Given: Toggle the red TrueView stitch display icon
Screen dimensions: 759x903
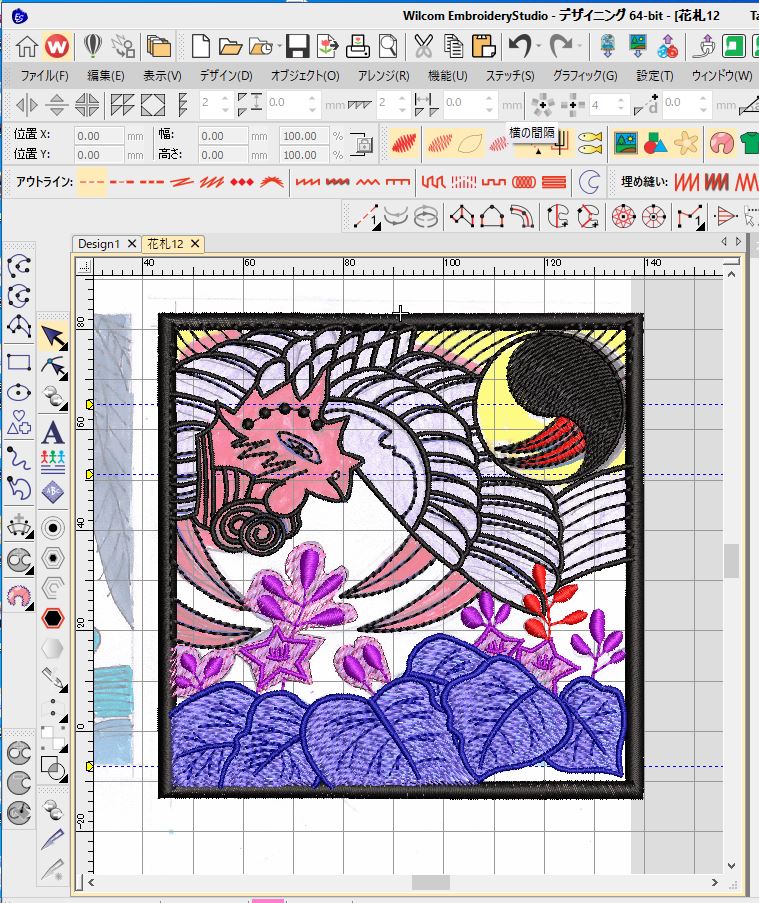Looking at the screenshot, I should point(404,143).
